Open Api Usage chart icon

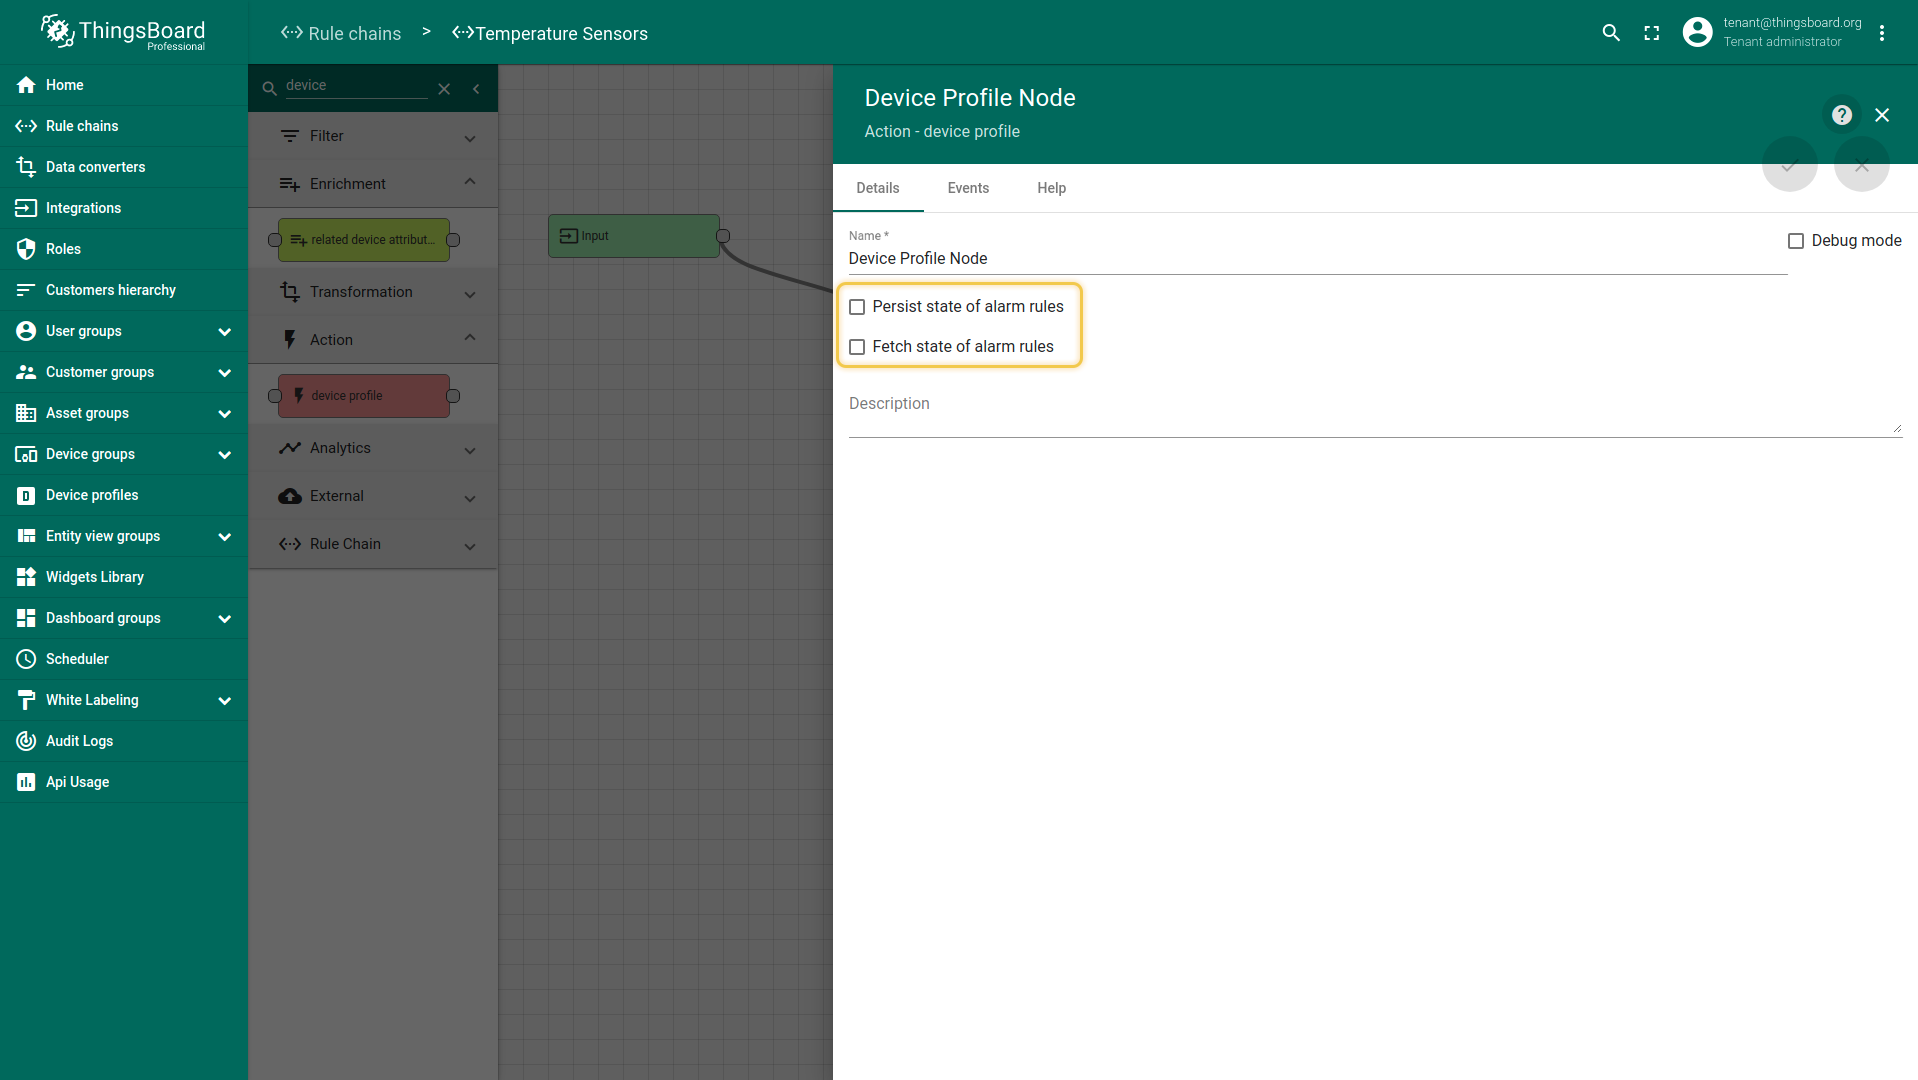[26, 782]
